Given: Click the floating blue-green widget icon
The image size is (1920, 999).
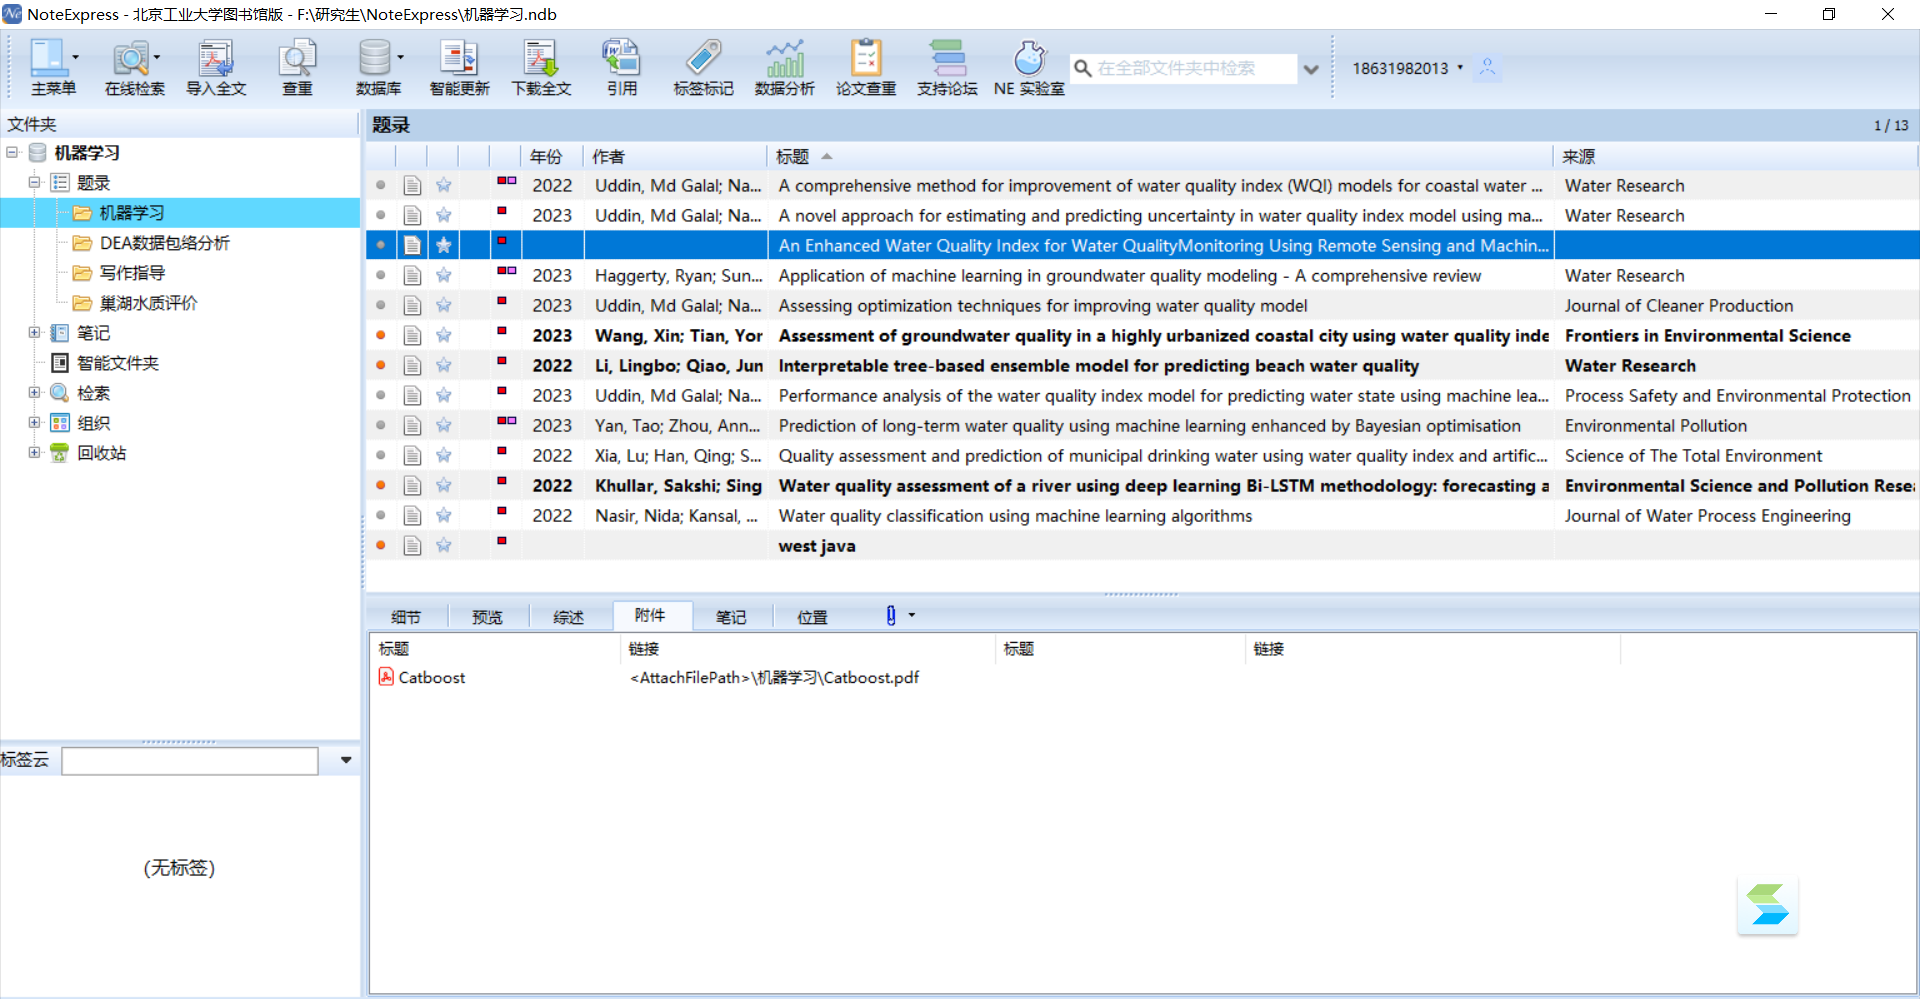Looking at the screenshot, I should (1768, 905).
